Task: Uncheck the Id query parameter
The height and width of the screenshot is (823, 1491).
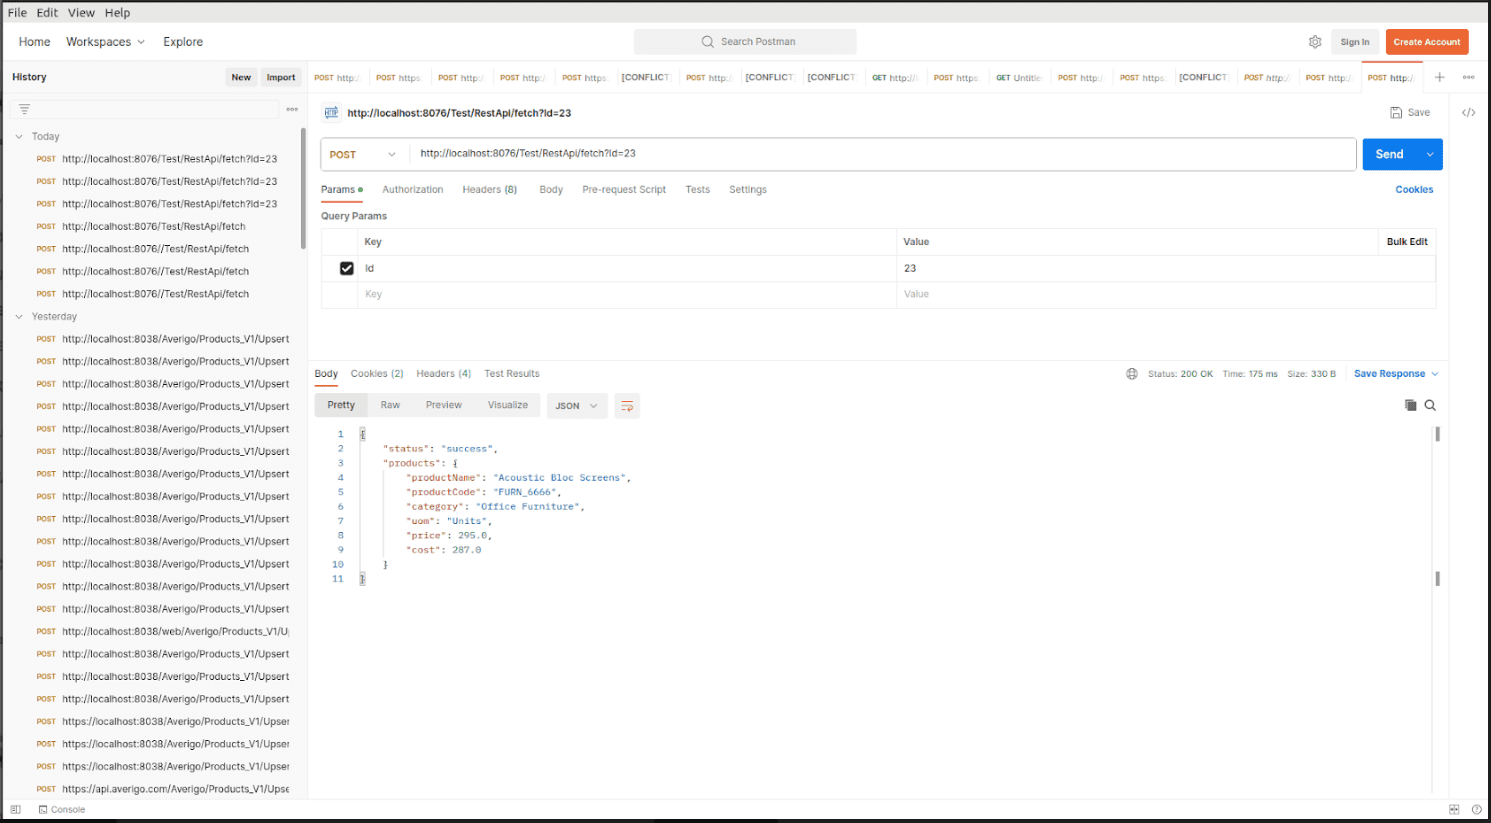Action: click(x=347, y=268)
